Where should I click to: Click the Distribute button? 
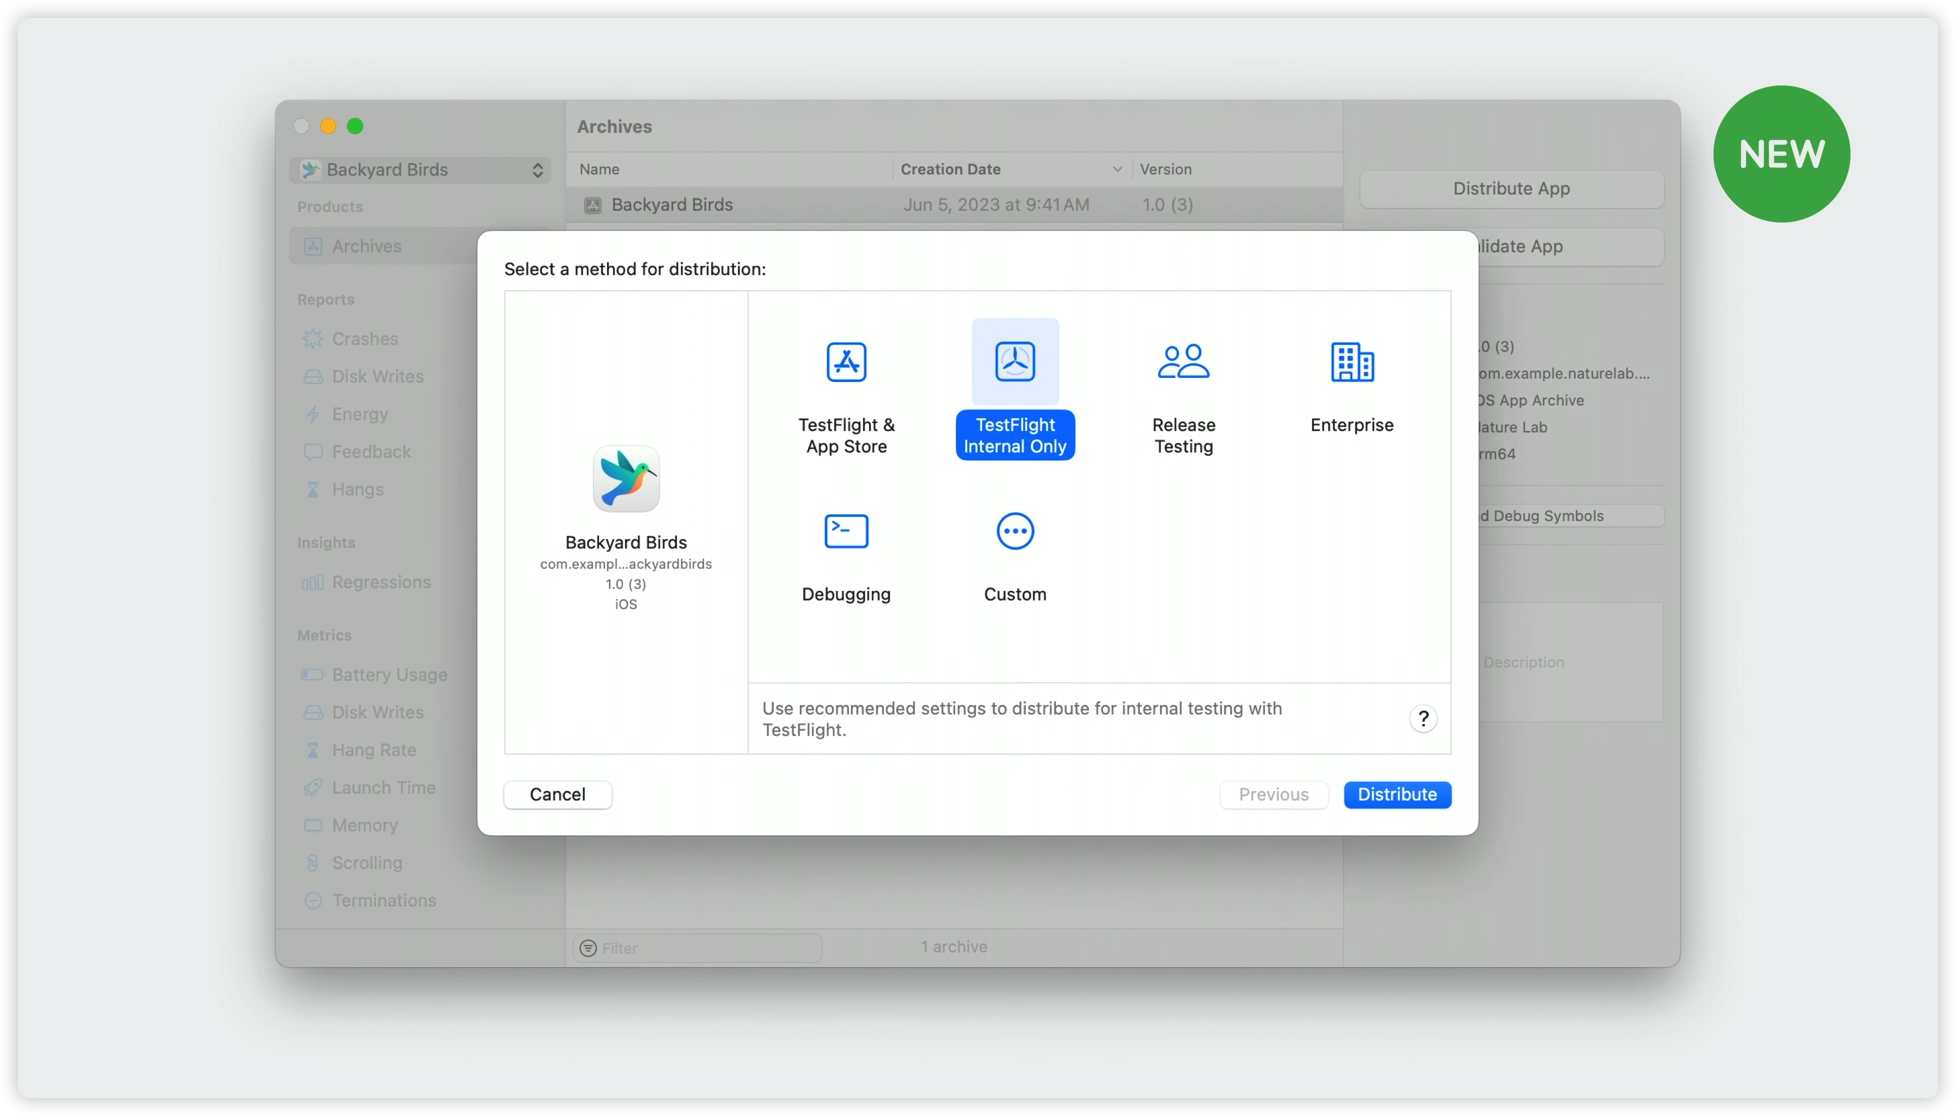1397,794
